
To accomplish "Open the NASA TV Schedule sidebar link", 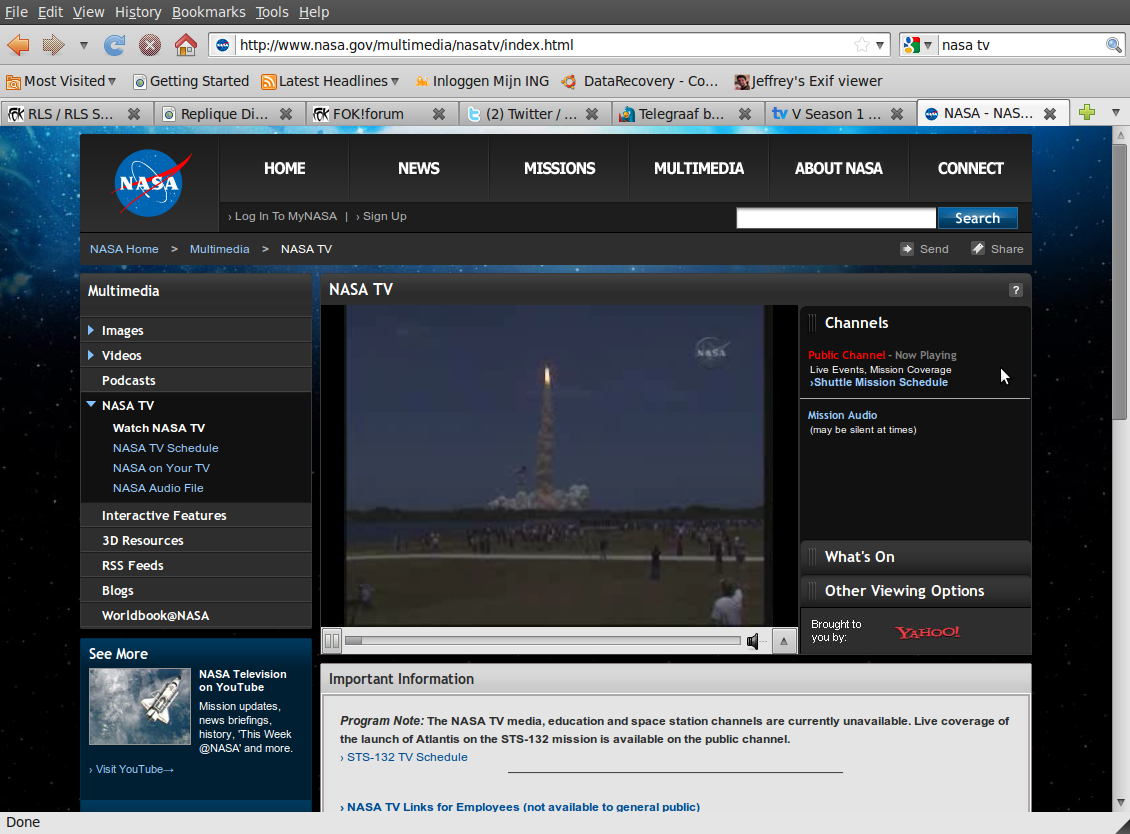I will pyautogui.click(x=165, y=448).
